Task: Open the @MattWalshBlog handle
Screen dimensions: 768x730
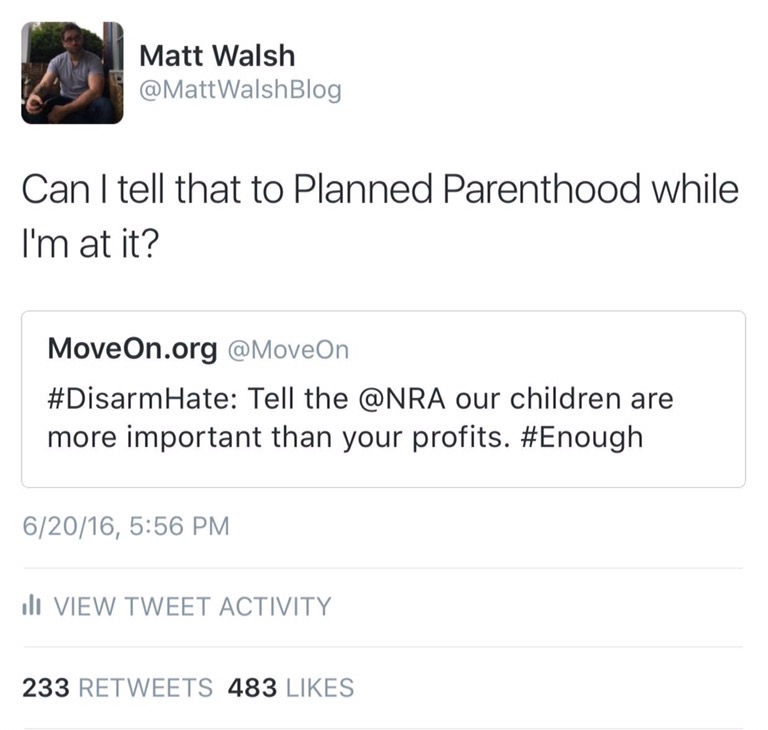Action: pos(240,90)
